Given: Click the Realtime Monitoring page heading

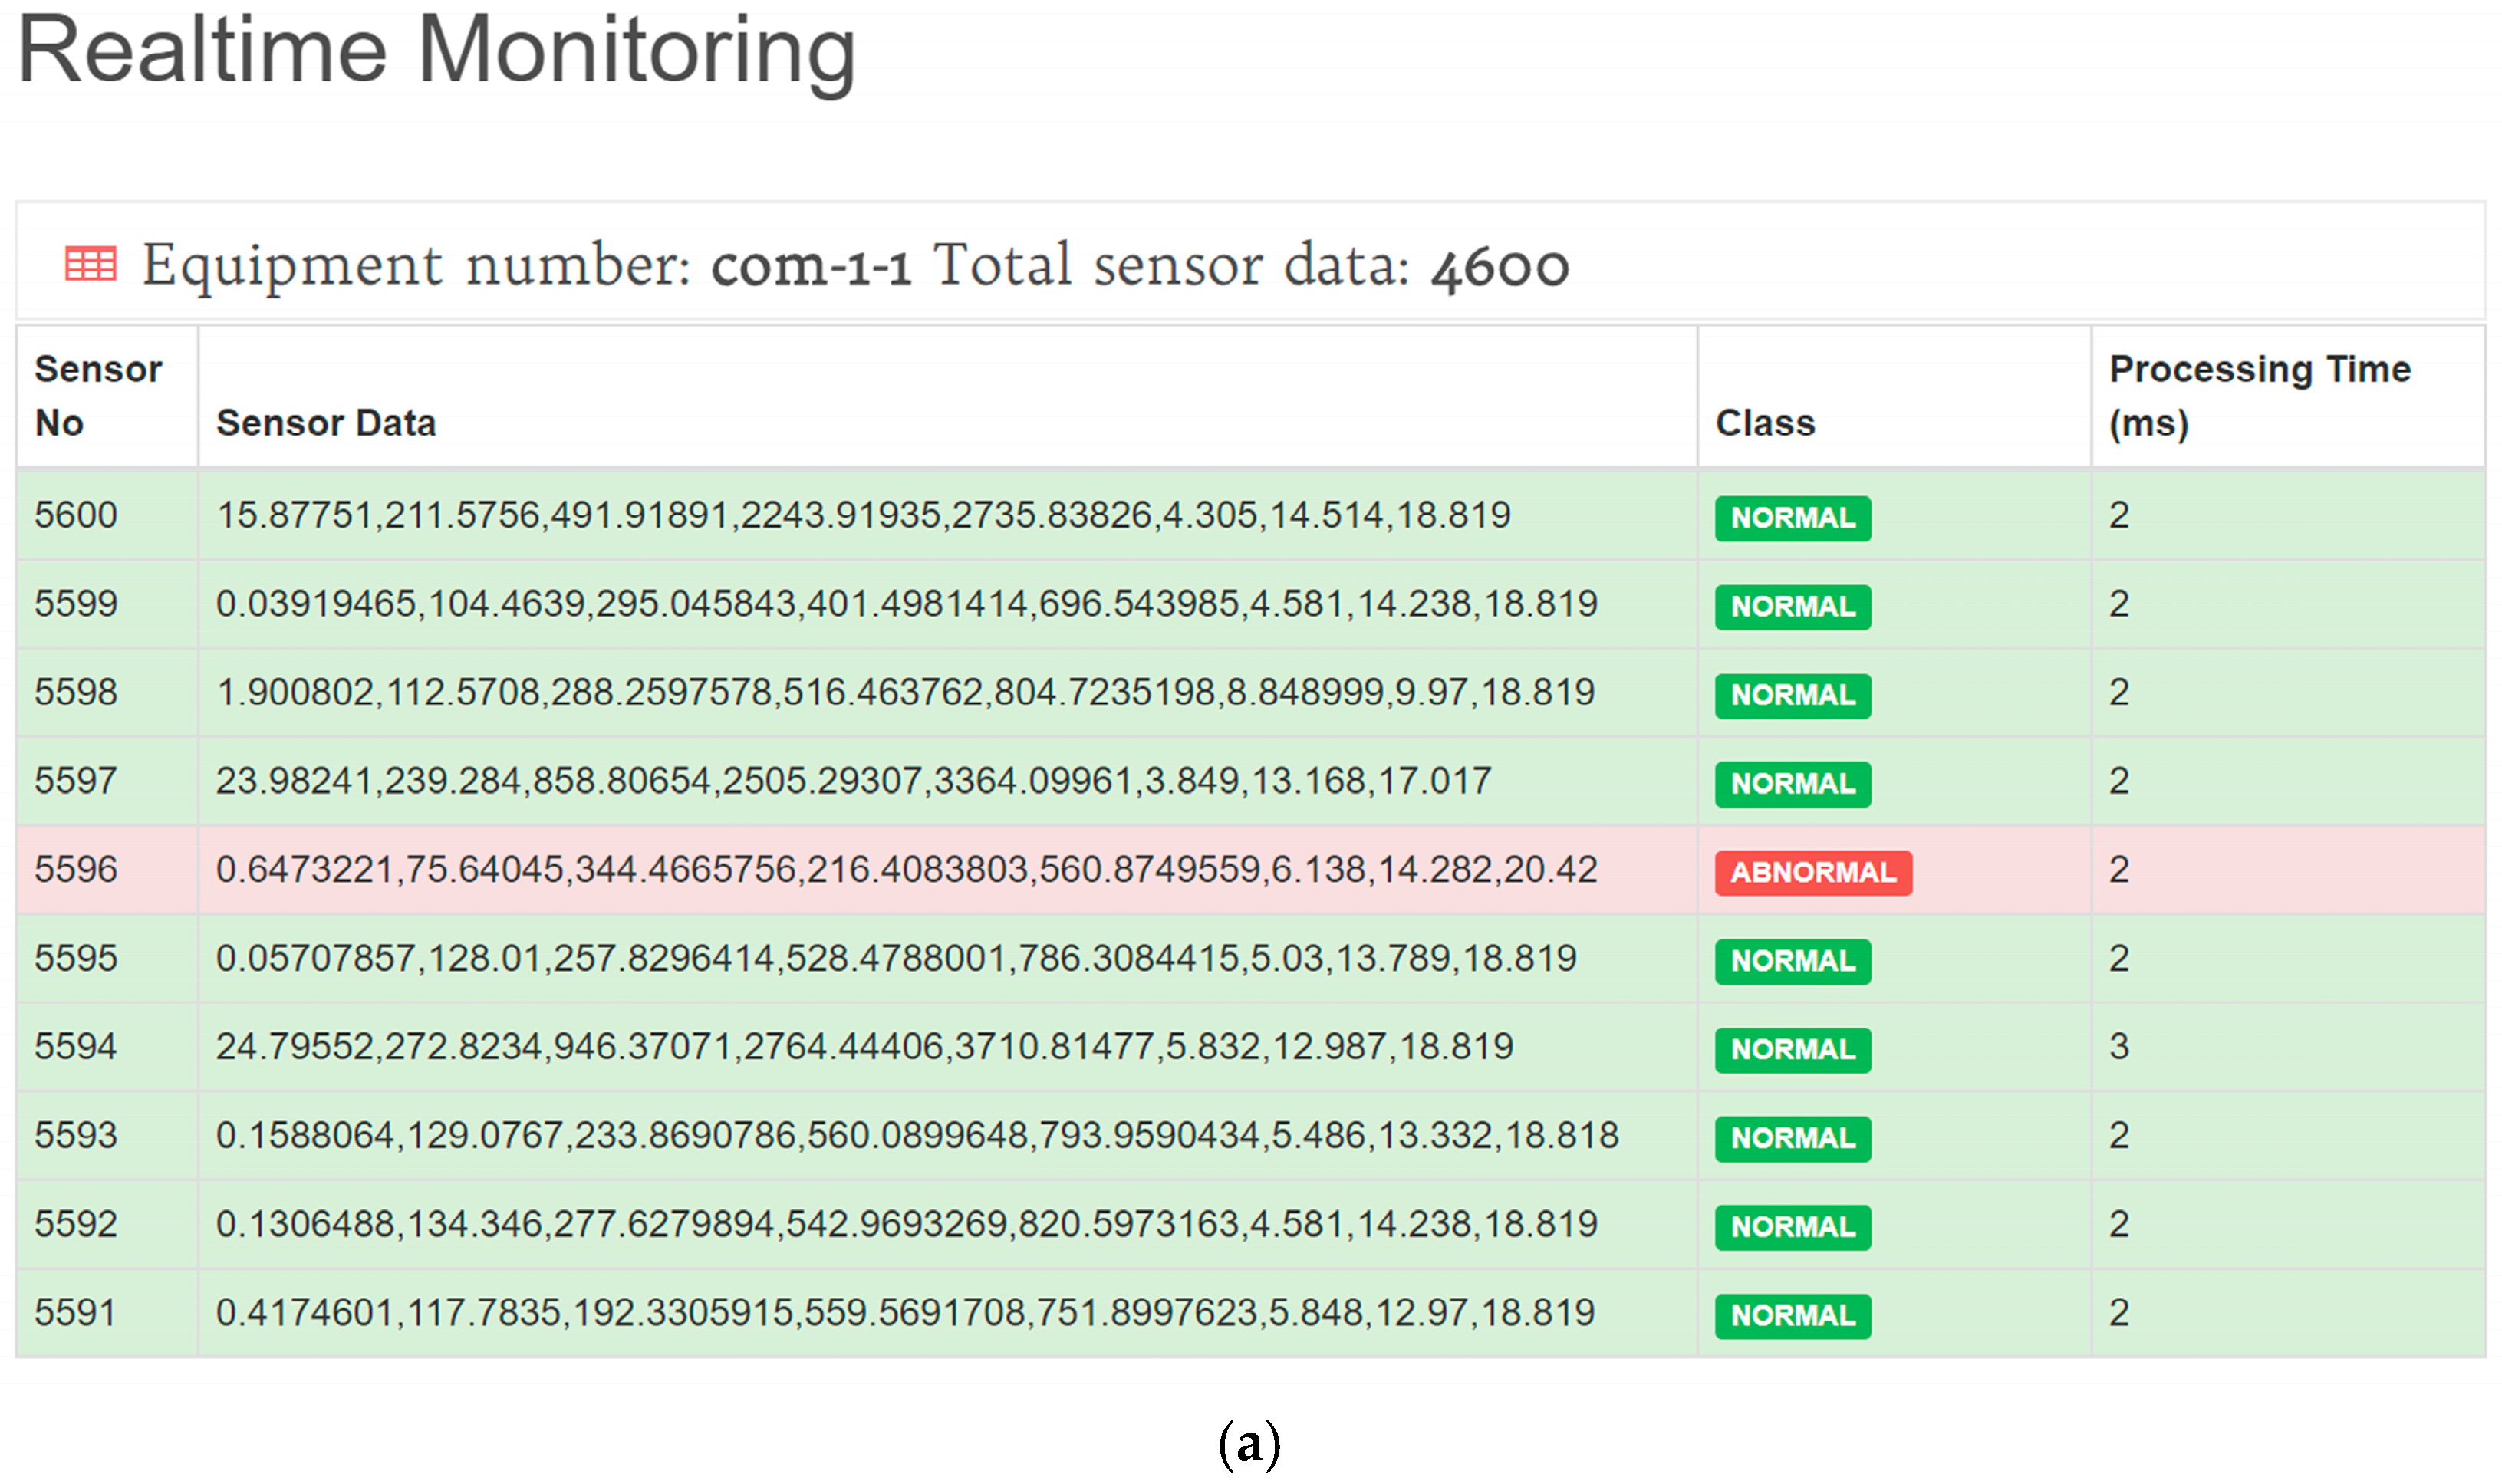Looking at the screenshot, I should [x=437, y=51].
